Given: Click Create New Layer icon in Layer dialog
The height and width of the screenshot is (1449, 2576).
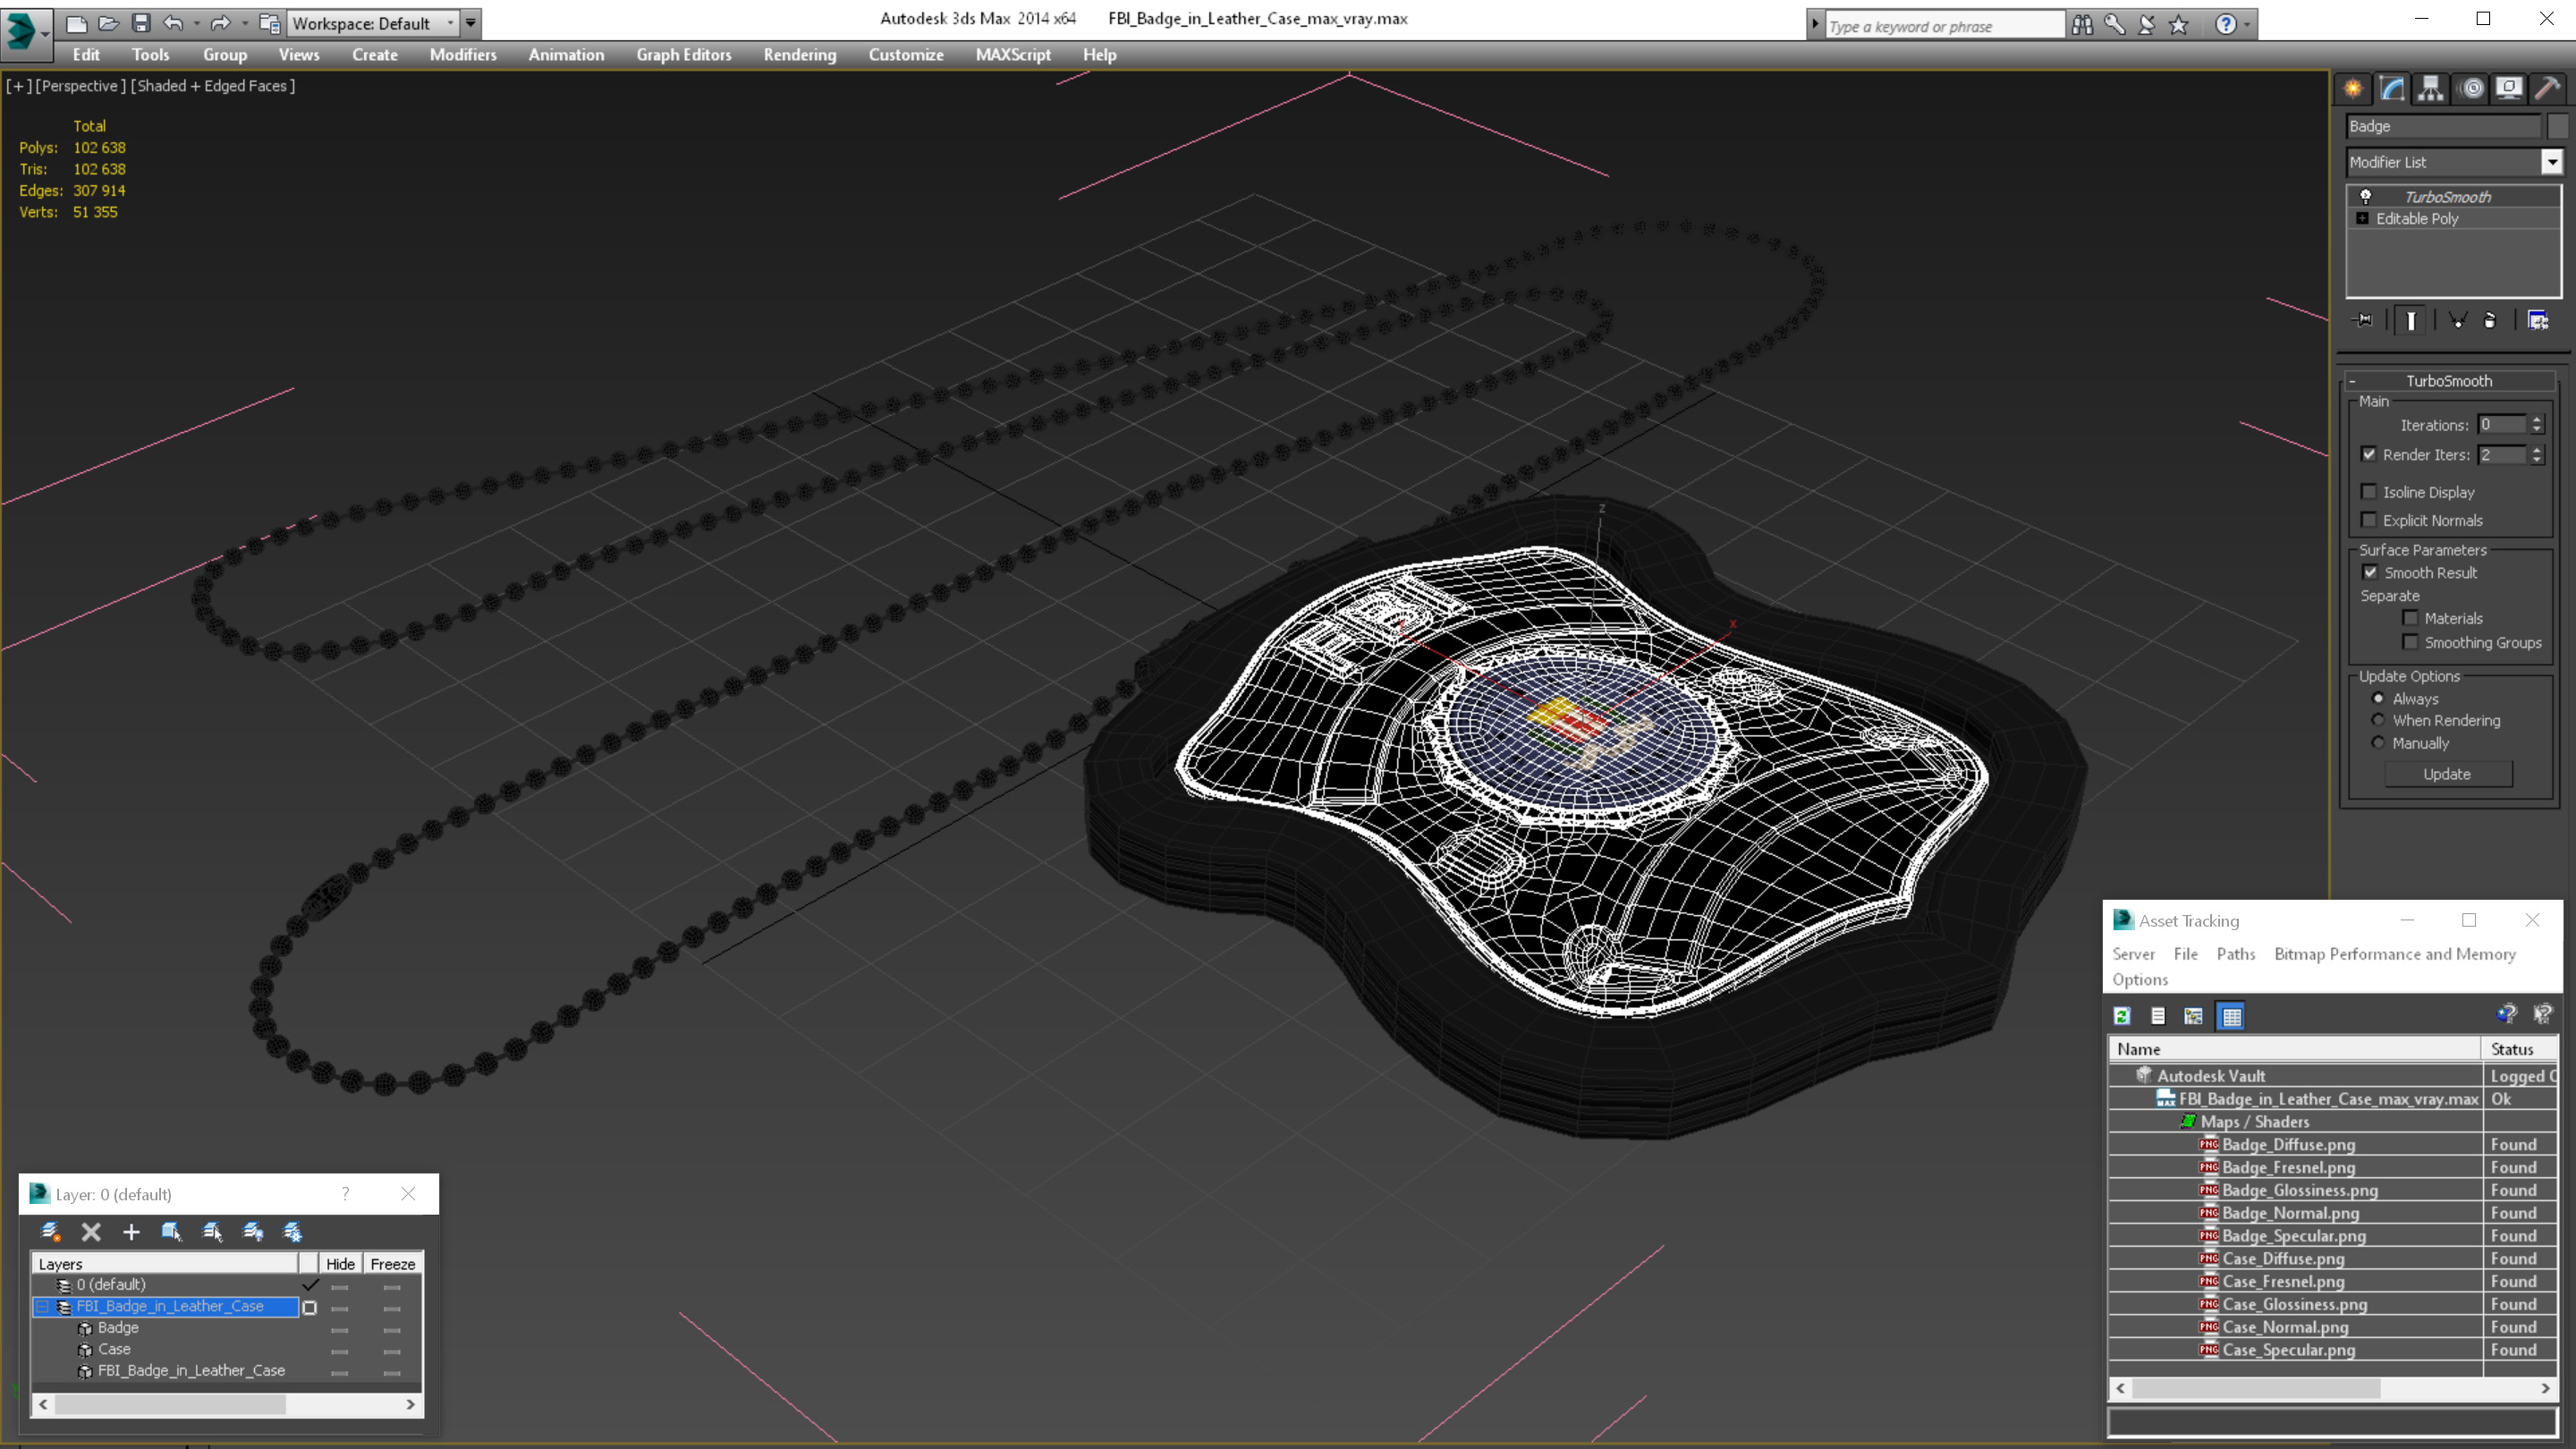Looking at the screenshot, I should 50,1232.
